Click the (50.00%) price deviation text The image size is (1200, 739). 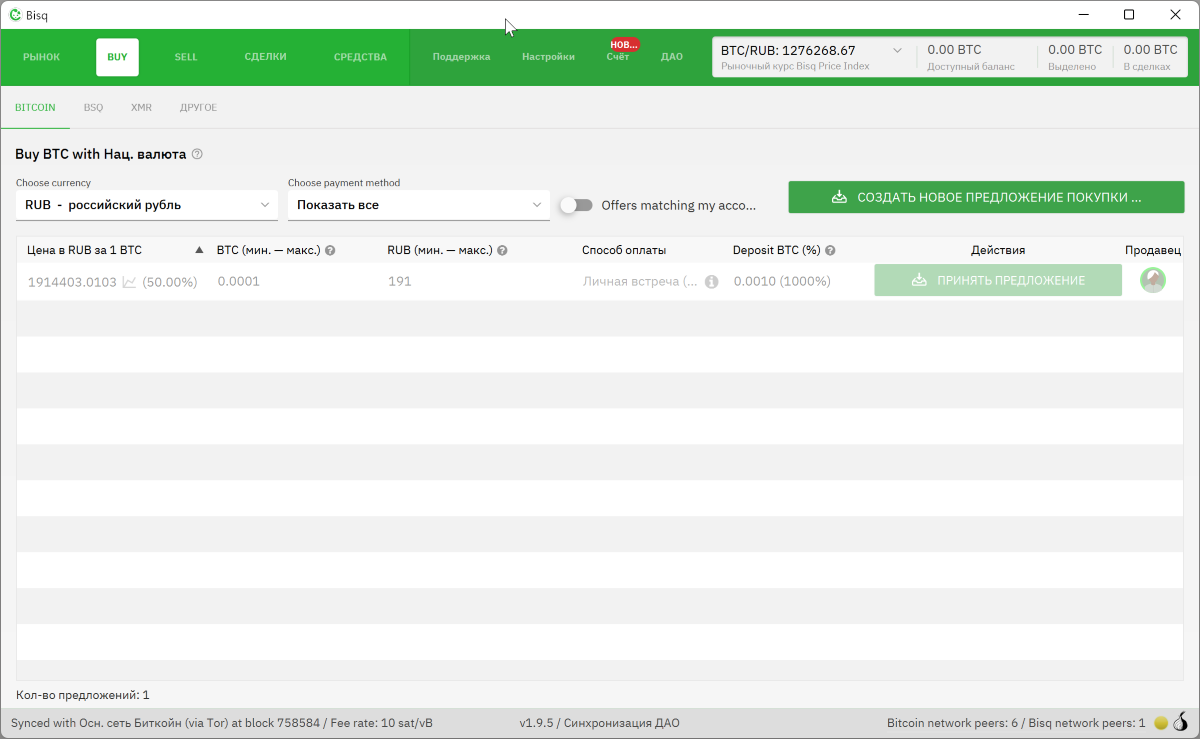click(170, 282)
